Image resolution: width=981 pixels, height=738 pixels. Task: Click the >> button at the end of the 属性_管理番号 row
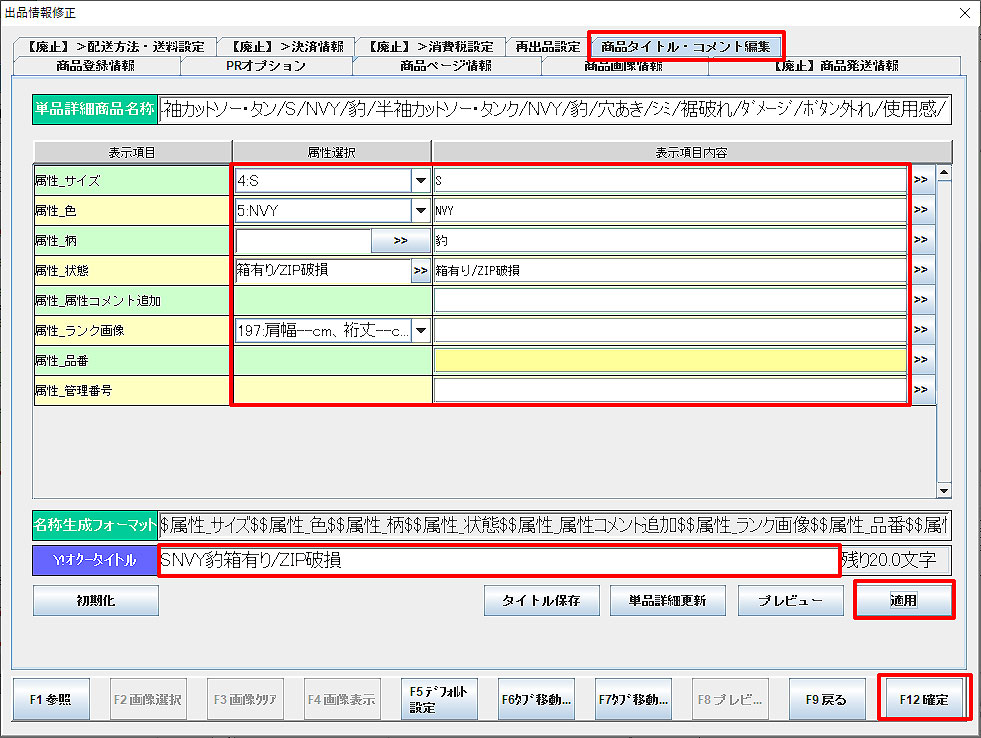921,390
